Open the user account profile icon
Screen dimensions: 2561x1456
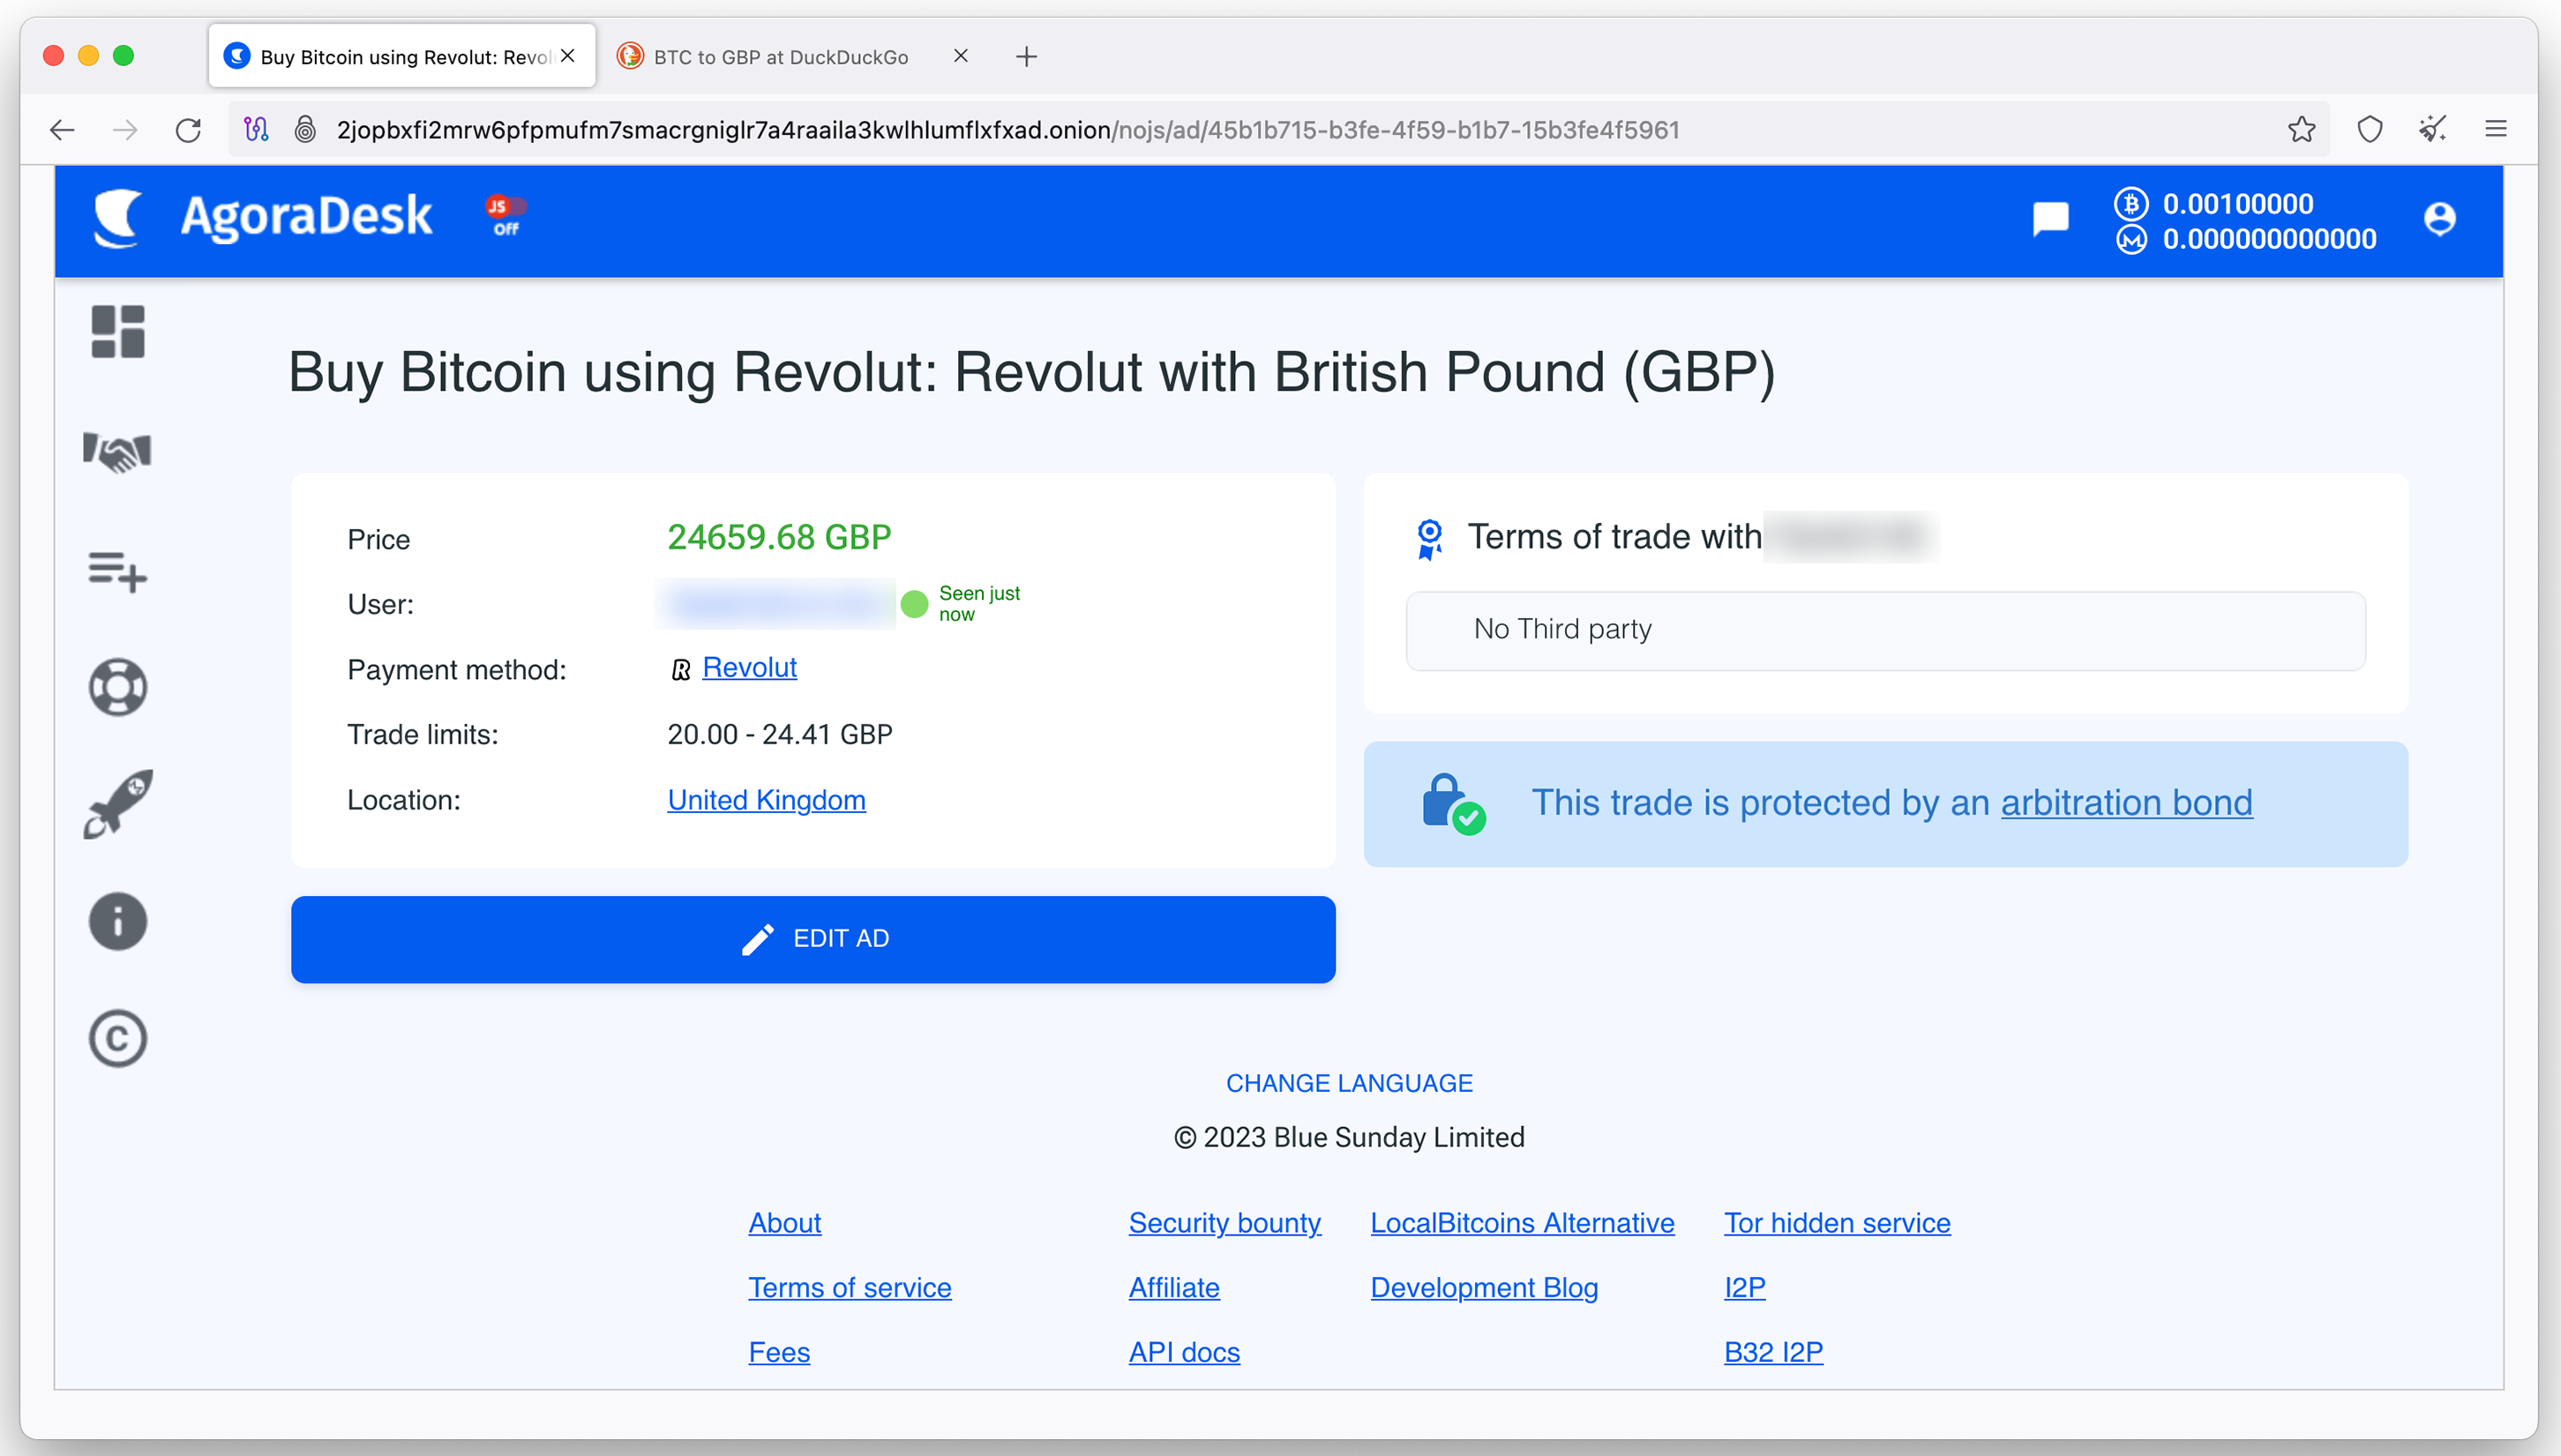(2439, 219)
